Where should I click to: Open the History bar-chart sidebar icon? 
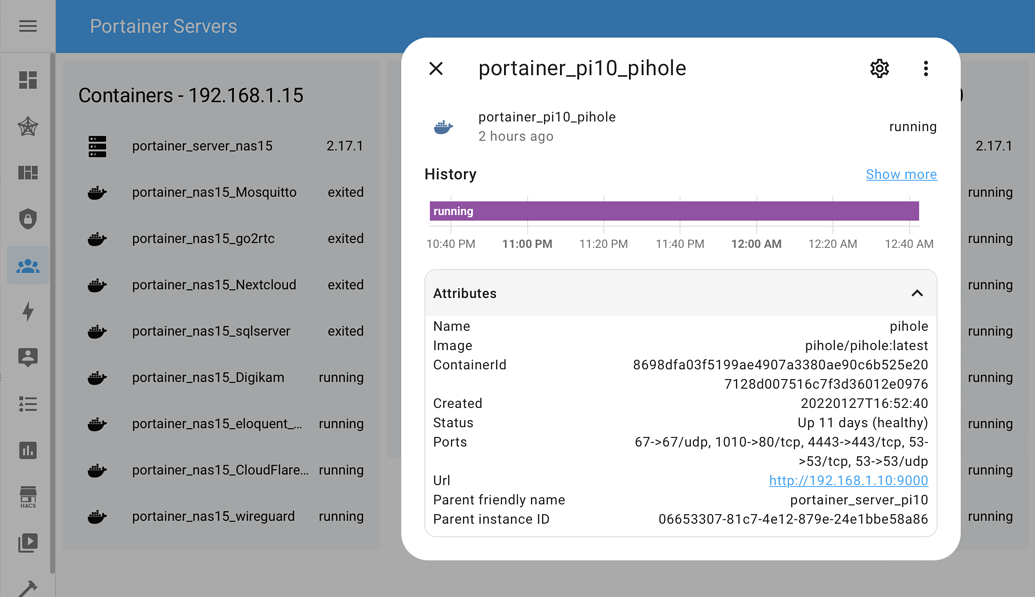click(26, 450)
